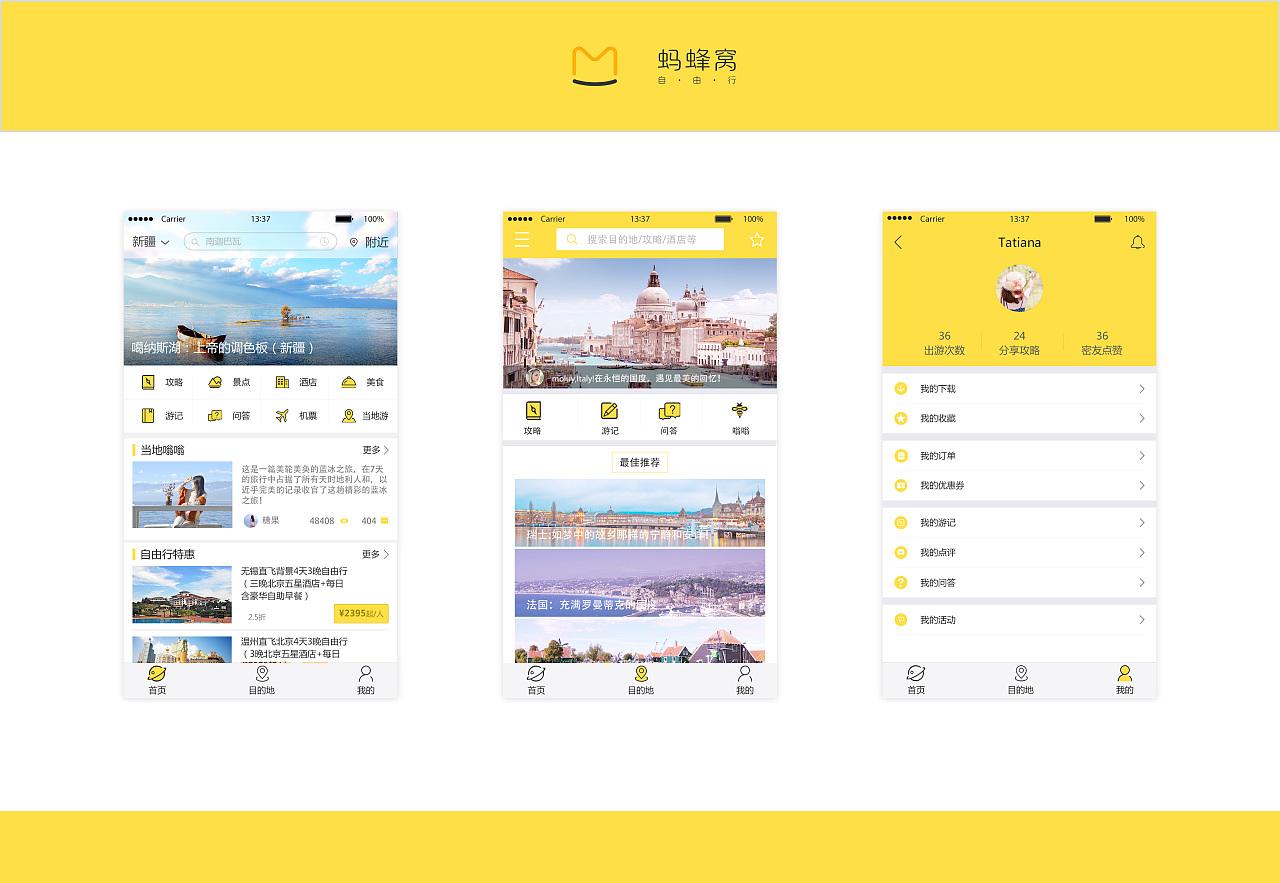Tap the ¥2395起/人 price button
This screenshot has height=883, width=1280.
pos(361,613)
